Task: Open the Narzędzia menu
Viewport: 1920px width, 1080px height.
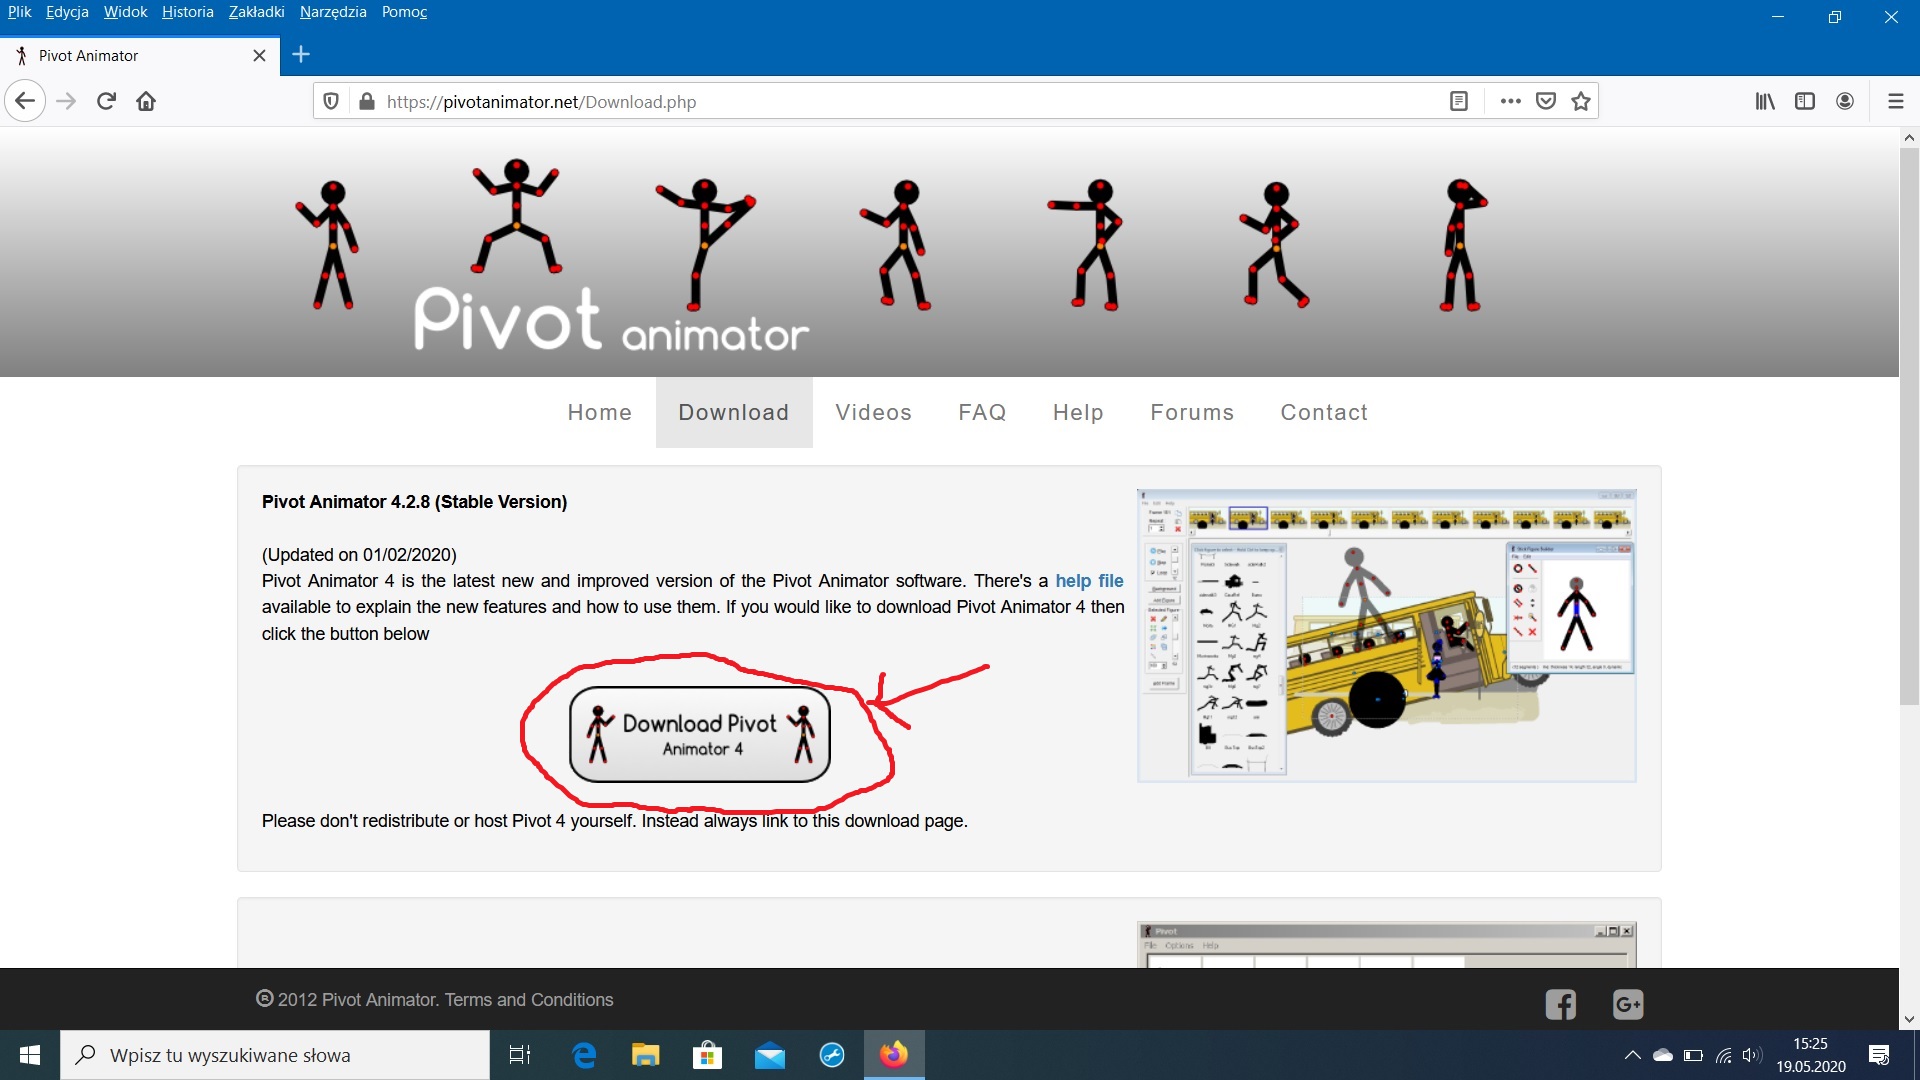Action: (333, 12)
